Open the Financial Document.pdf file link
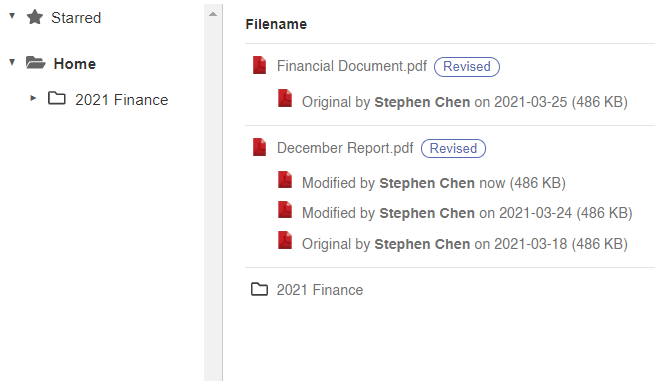The width and height of the screenshot is (655, 381). pyautogui.click(x=352, y=66)
